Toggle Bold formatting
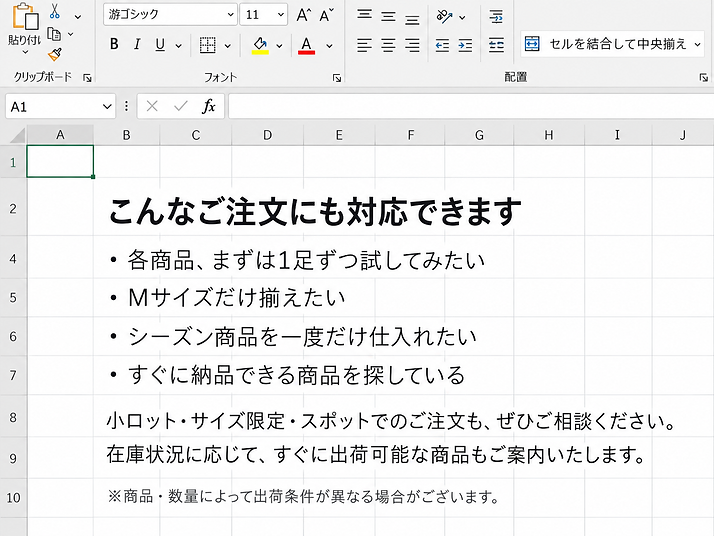 coord(114,44)
